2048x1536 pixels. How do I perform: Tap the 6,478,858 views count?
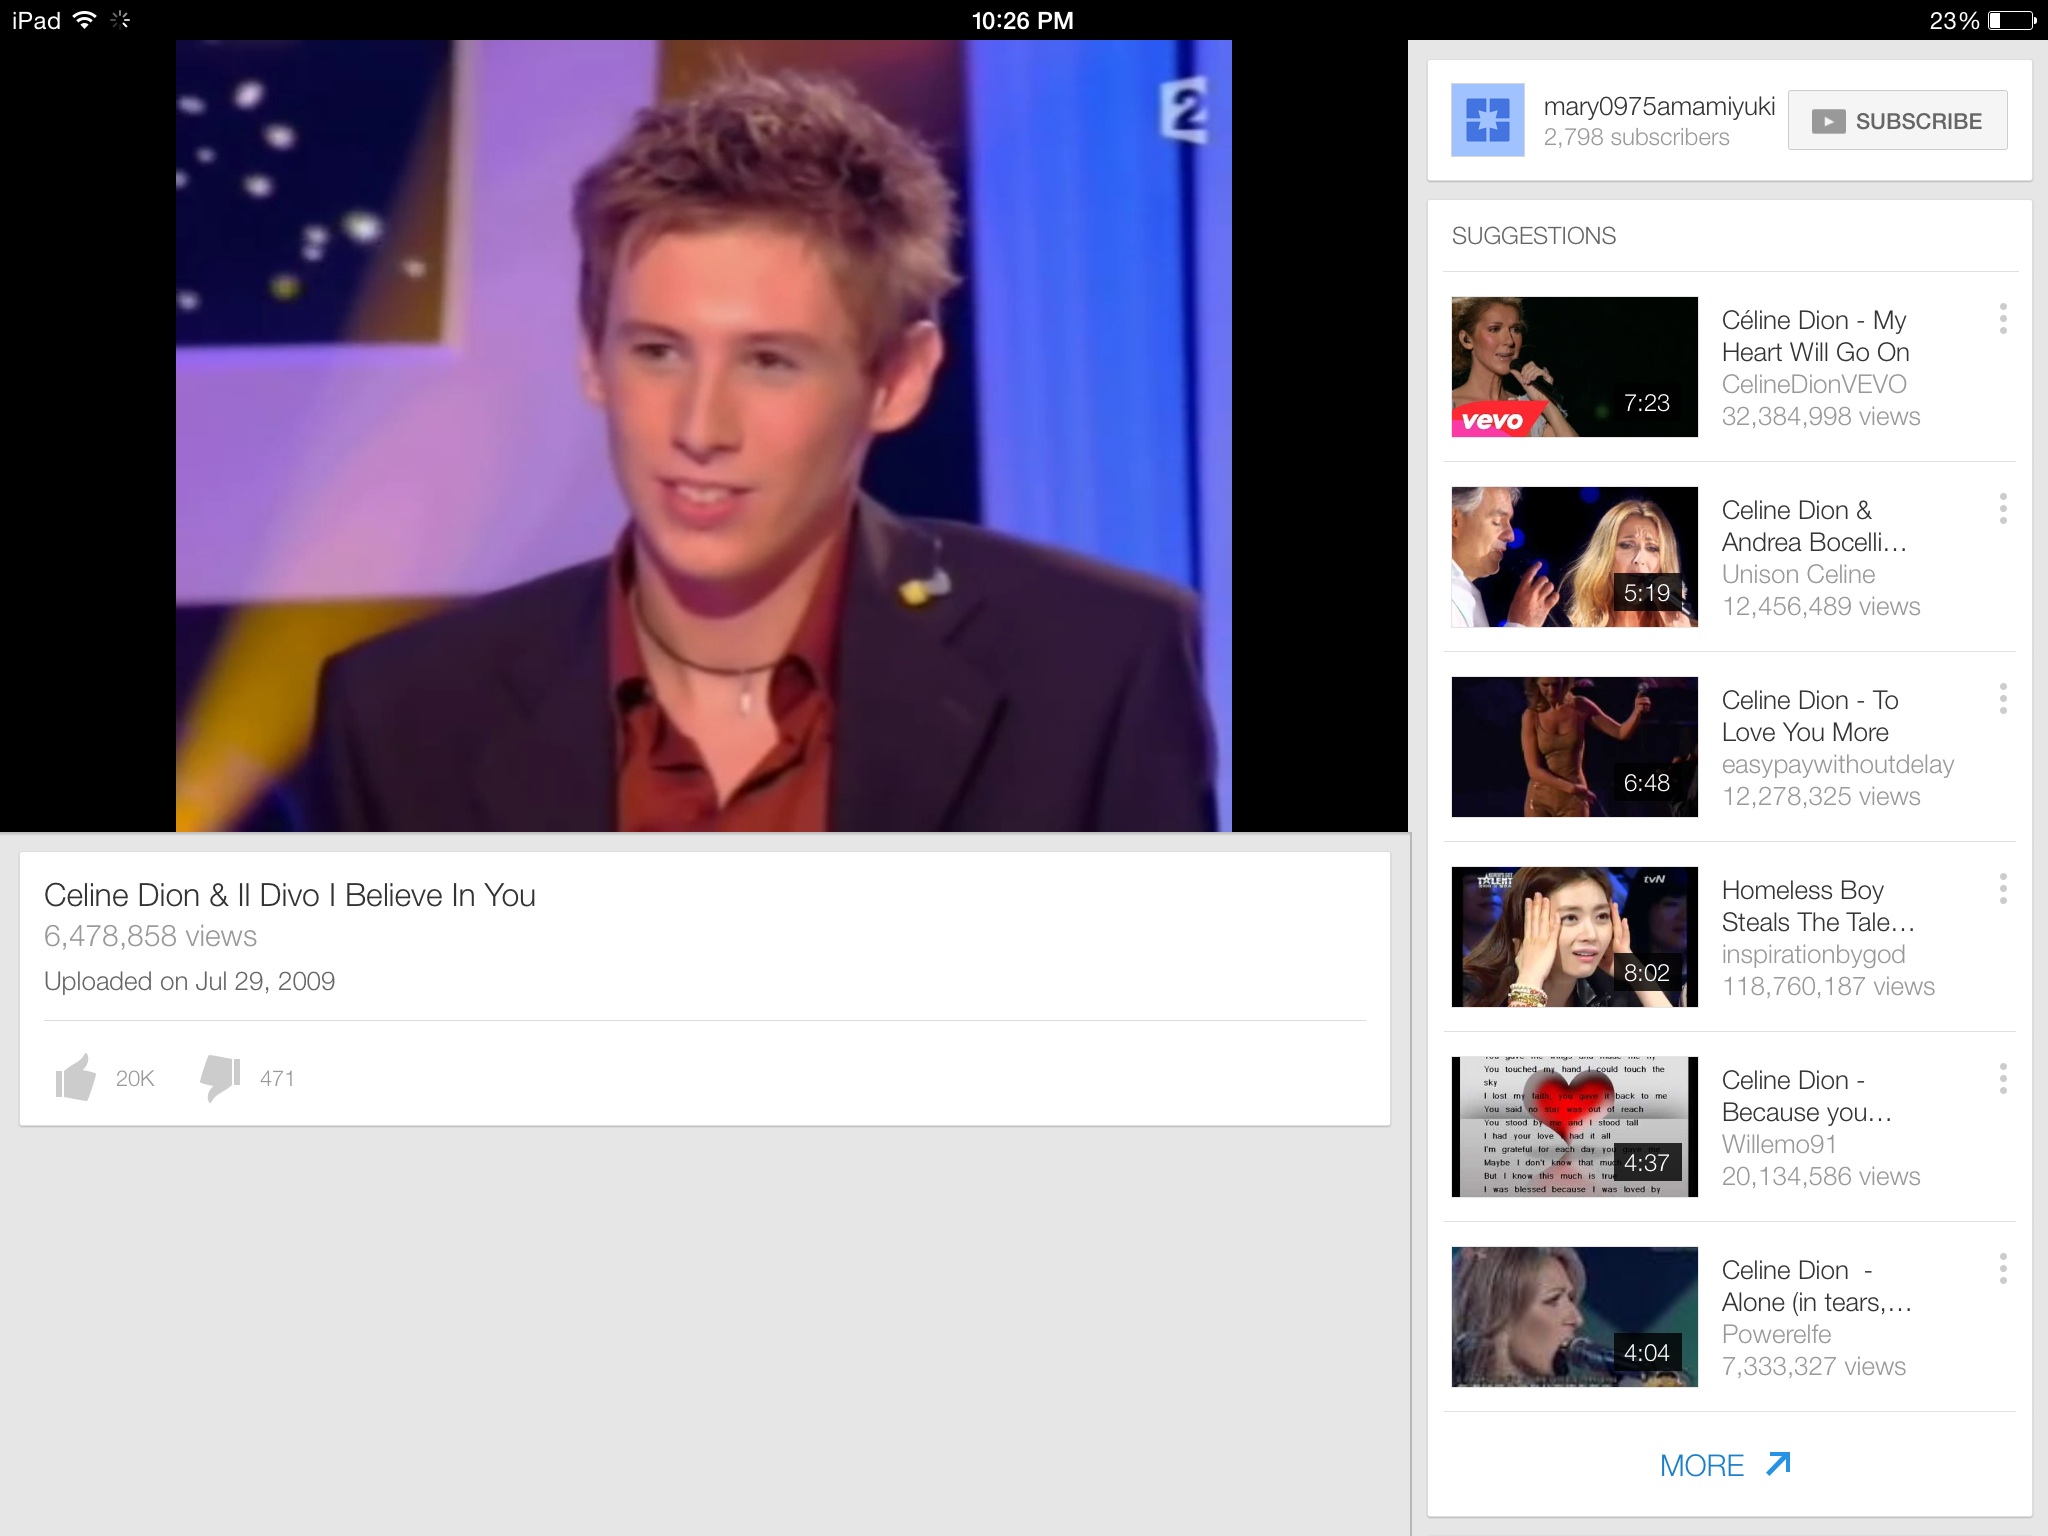pos(150,936)
